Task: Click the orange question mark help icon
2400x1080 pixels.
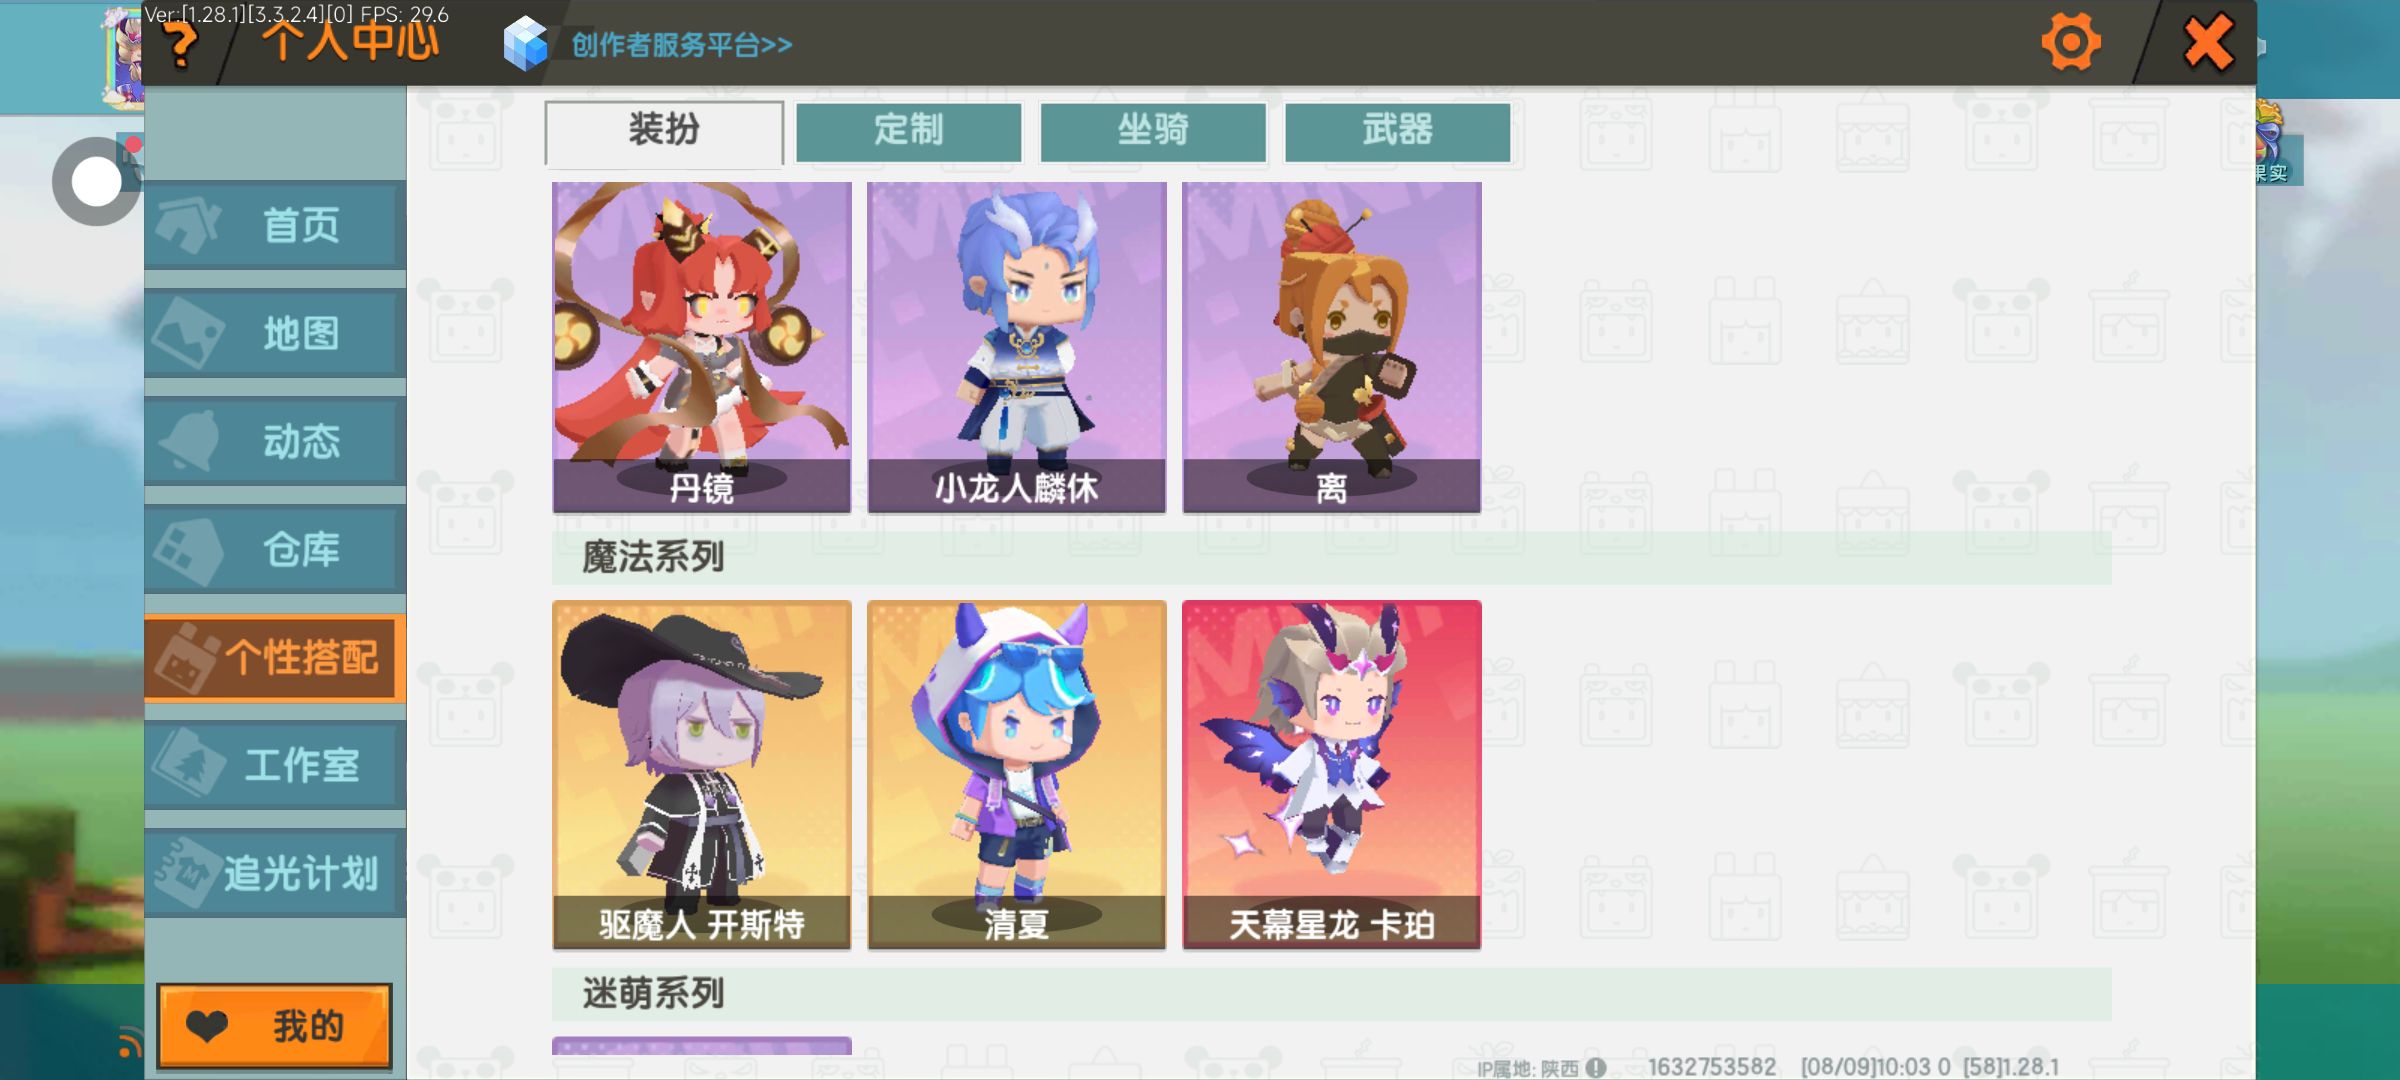Action: tap(181, 45)
